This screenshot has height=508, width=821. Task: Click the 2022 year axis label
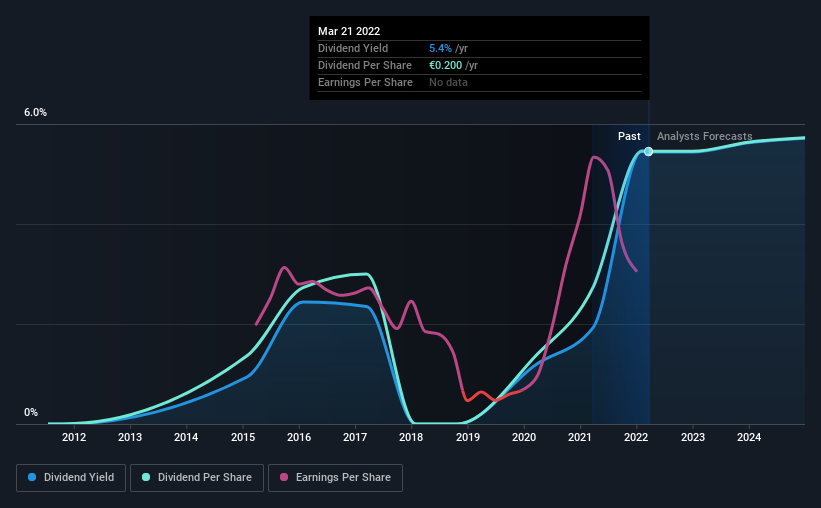[636, 437]
